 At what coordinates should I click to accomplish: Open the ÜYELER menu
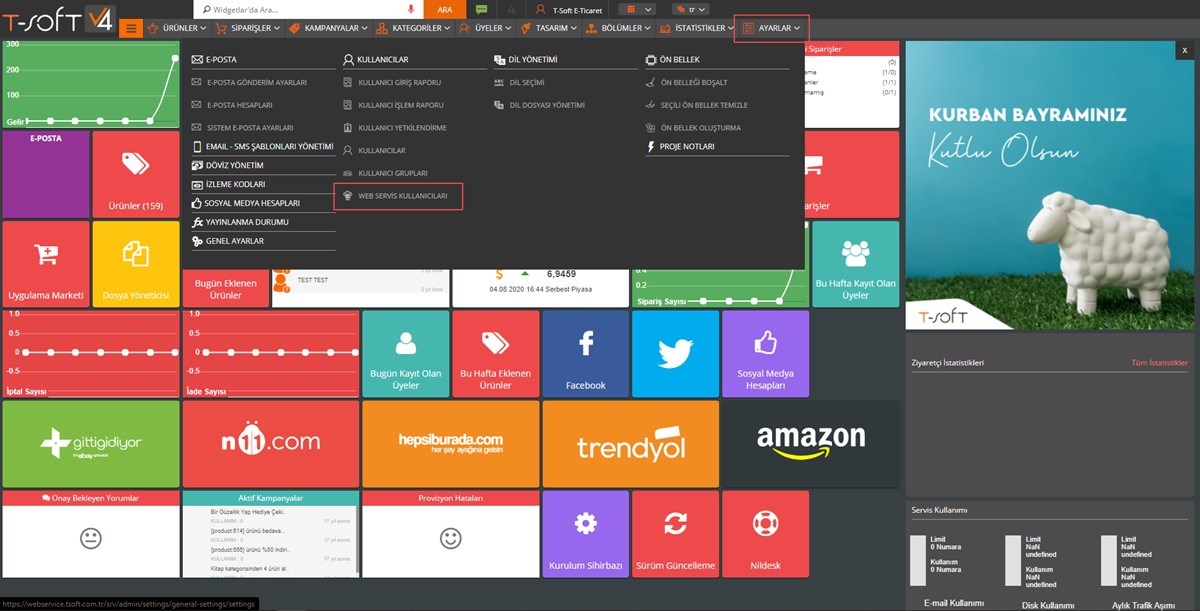point(485,28)
